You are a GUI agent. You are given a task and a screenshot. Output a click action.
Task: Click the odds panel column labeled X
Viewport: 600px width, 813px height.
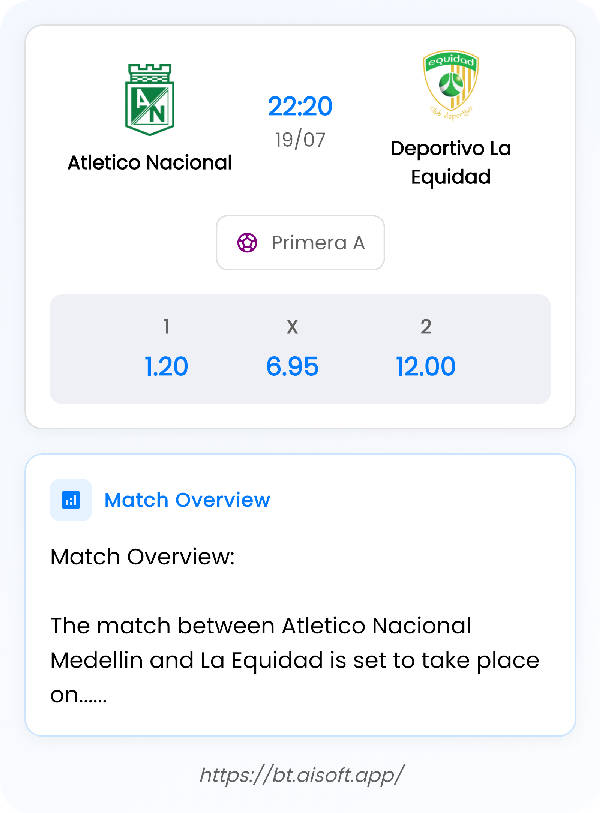292,326
